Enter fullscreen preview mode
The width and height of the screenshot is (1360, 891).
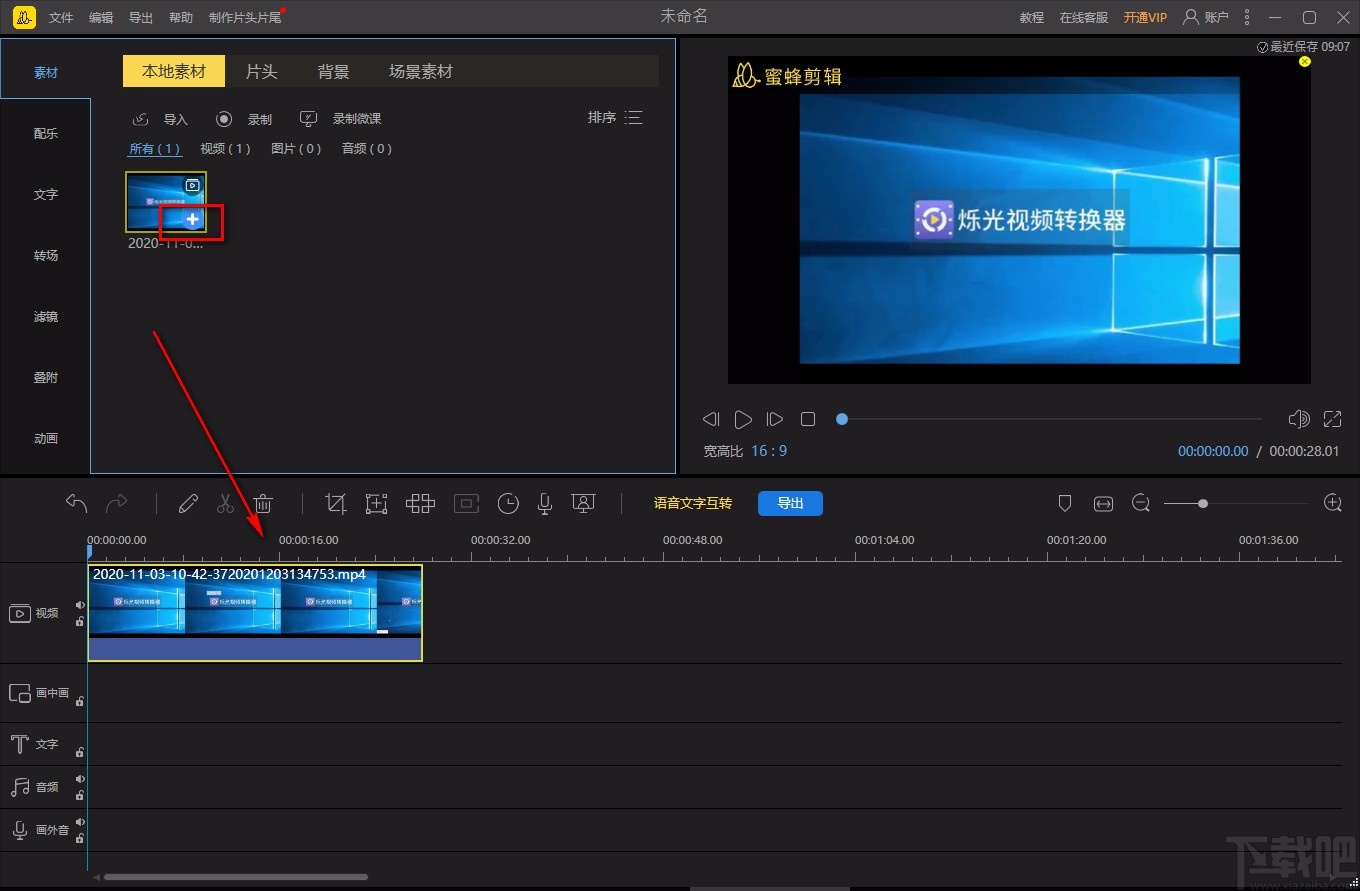(x=1332, y=419)
